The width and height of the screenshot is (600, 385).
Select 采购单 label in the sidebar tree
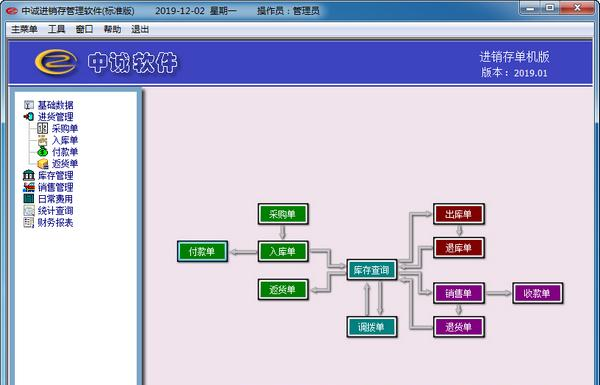click(x=65, y=129)
